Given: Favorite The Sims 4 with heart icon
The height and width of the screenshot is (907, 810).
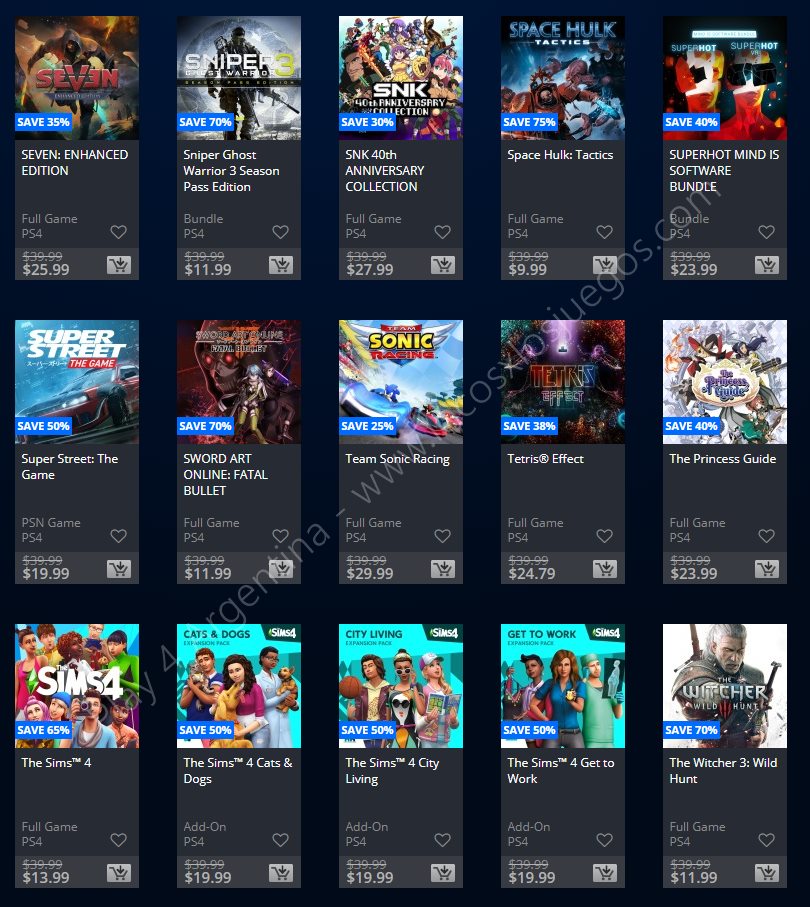Looking at the screenshot, I should (119, 839).
